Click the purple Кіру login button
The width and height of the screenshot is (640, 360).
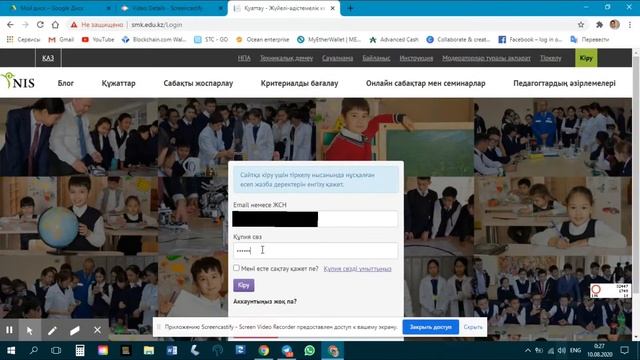[x=244, y=285]
